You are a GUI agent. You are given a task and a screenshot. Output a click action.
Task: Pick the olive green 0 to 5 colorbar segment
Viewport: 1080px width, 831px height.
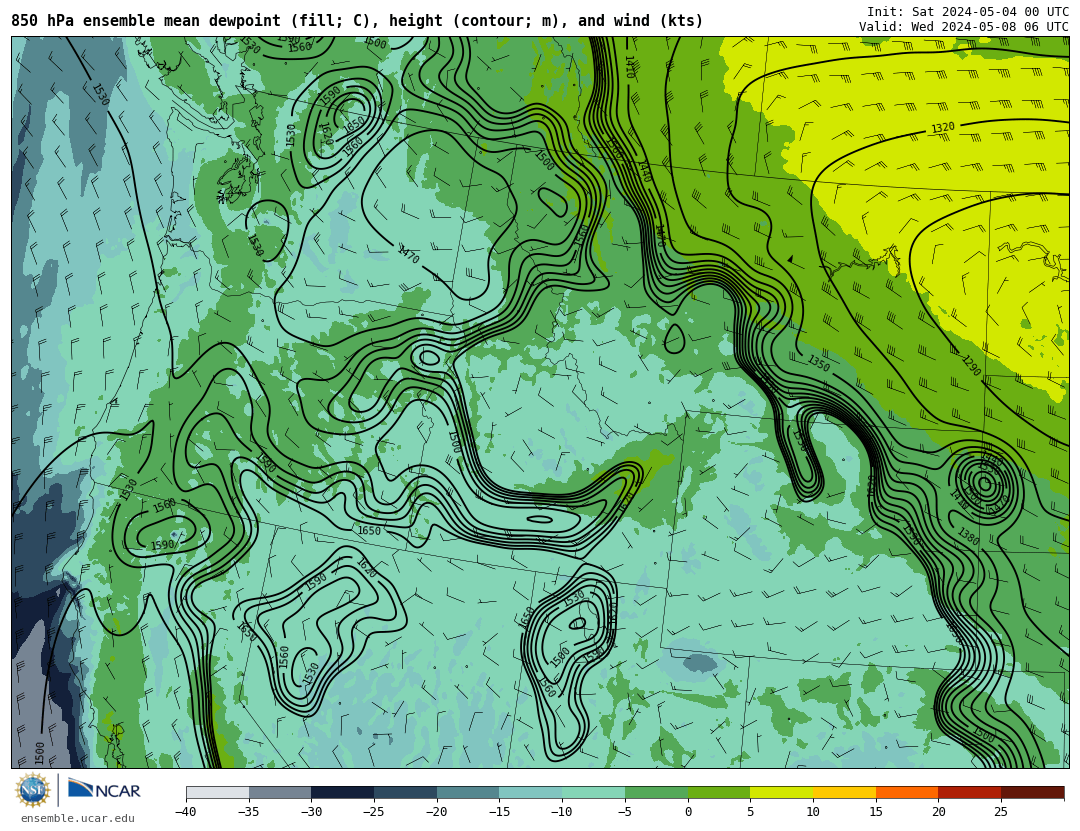[719, 792]
